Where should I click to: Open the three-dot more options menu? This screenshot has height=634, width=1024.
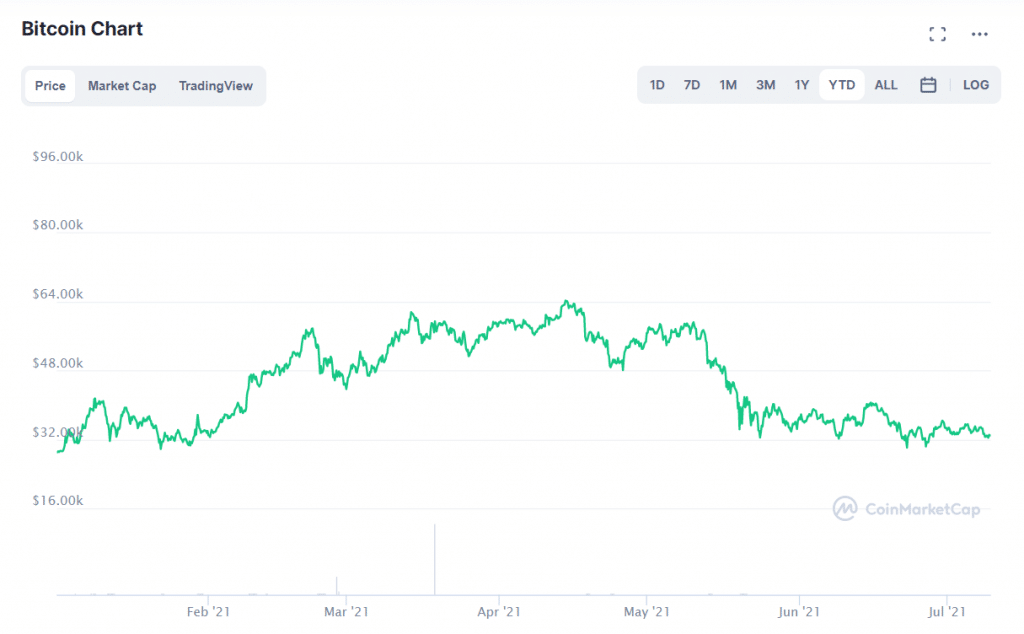(979, 35)
